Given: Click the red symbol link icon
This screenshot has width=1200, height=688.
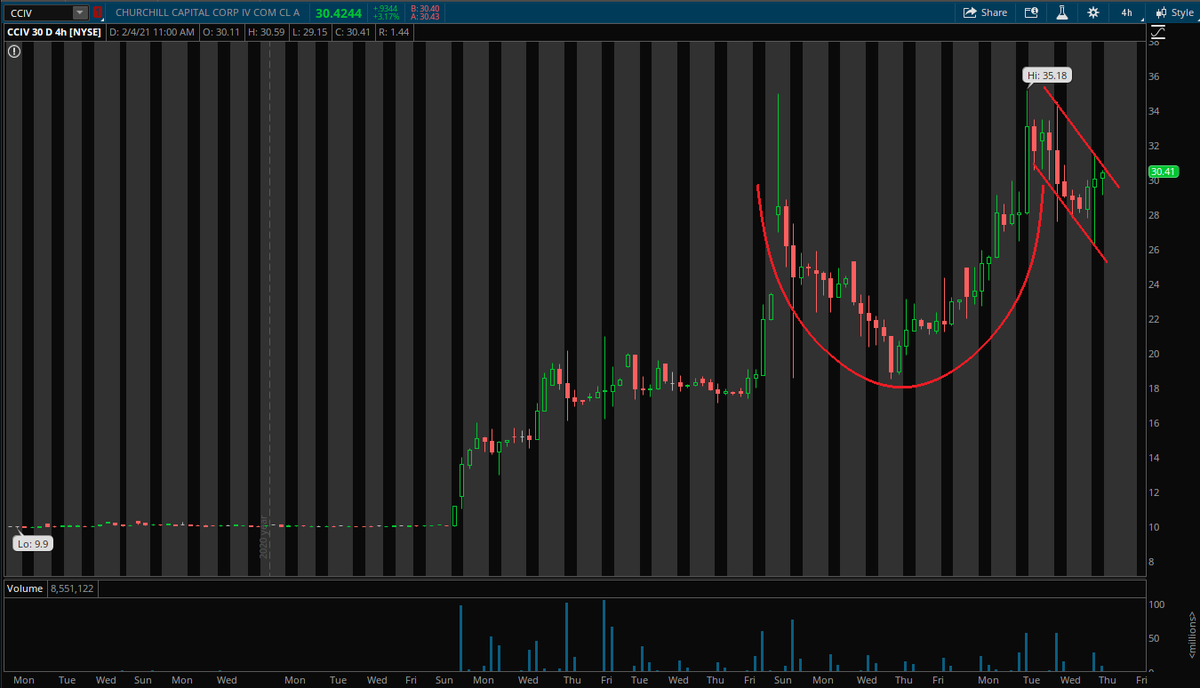Looking at the screenshot, I should pyautogui.click(x=97, y=13).
